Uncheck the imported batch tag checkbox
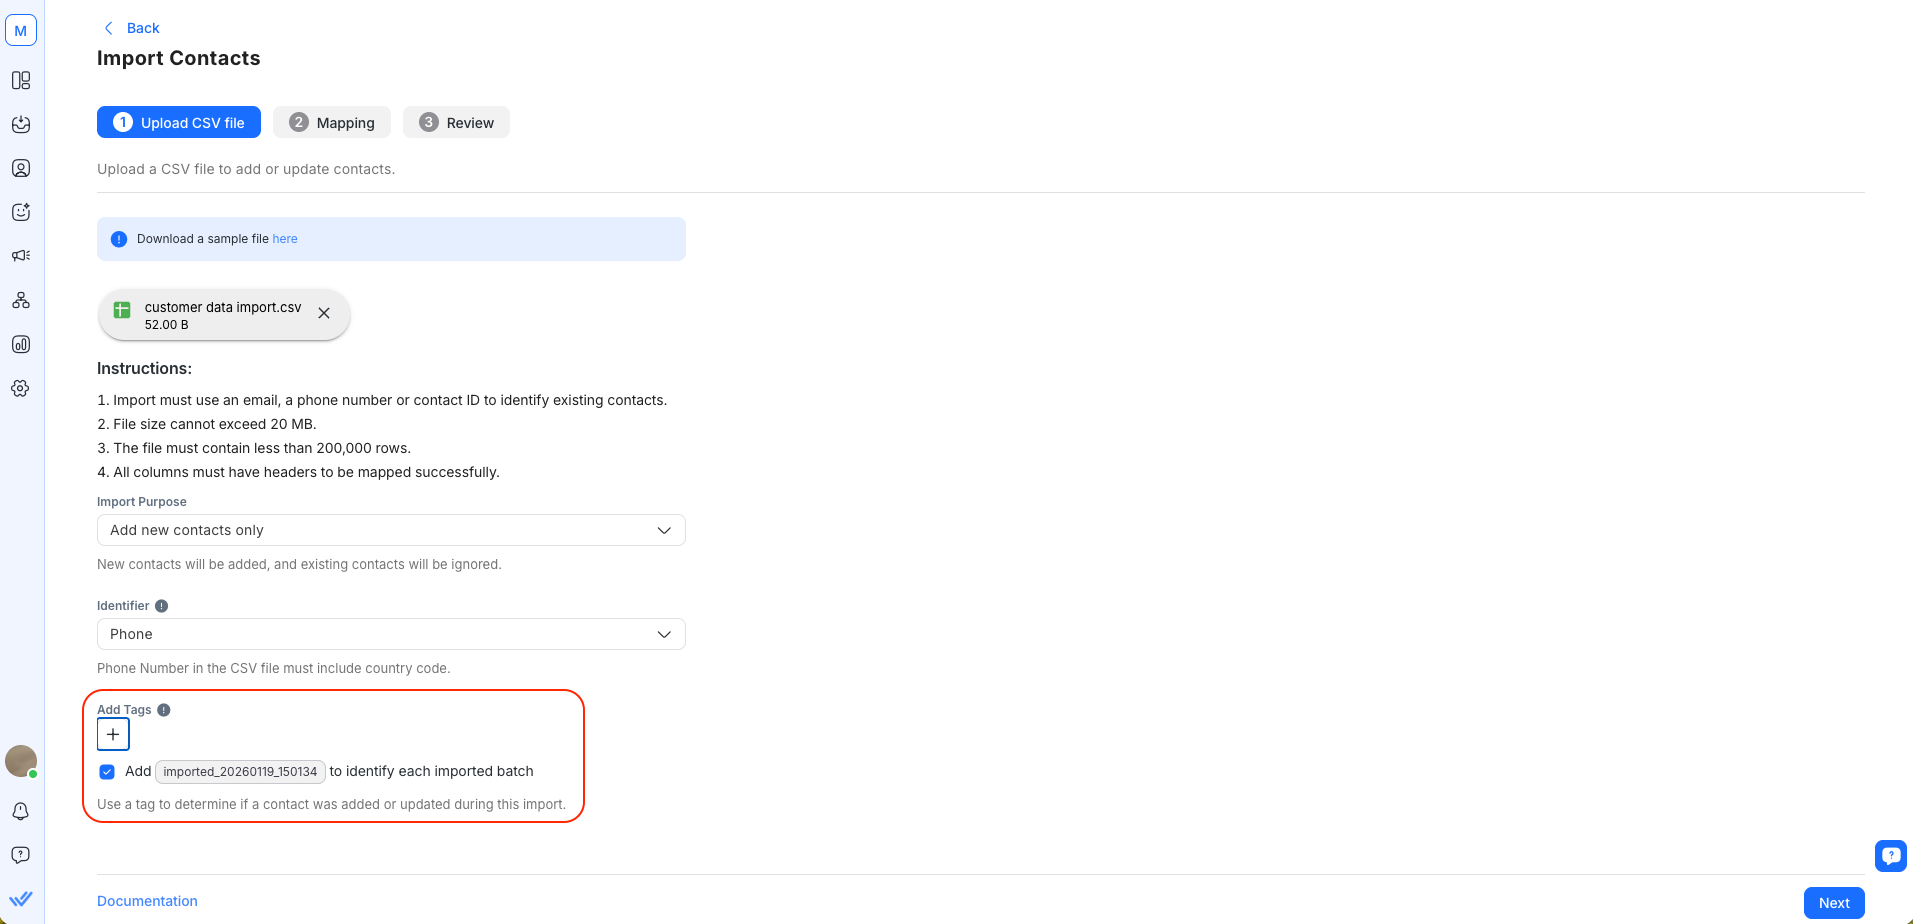 (x=107, y=772)
